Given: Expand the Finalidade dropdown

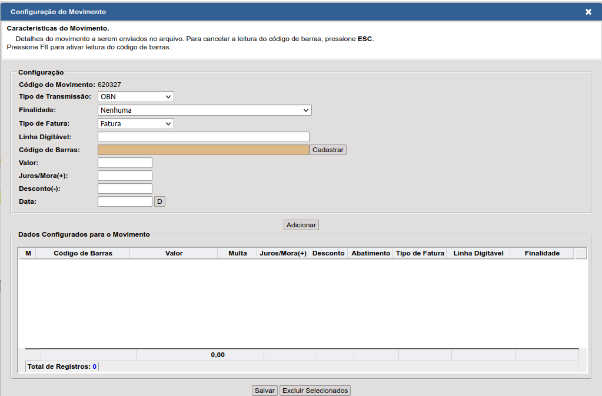Looking at the screenshot, I should 205,110.
